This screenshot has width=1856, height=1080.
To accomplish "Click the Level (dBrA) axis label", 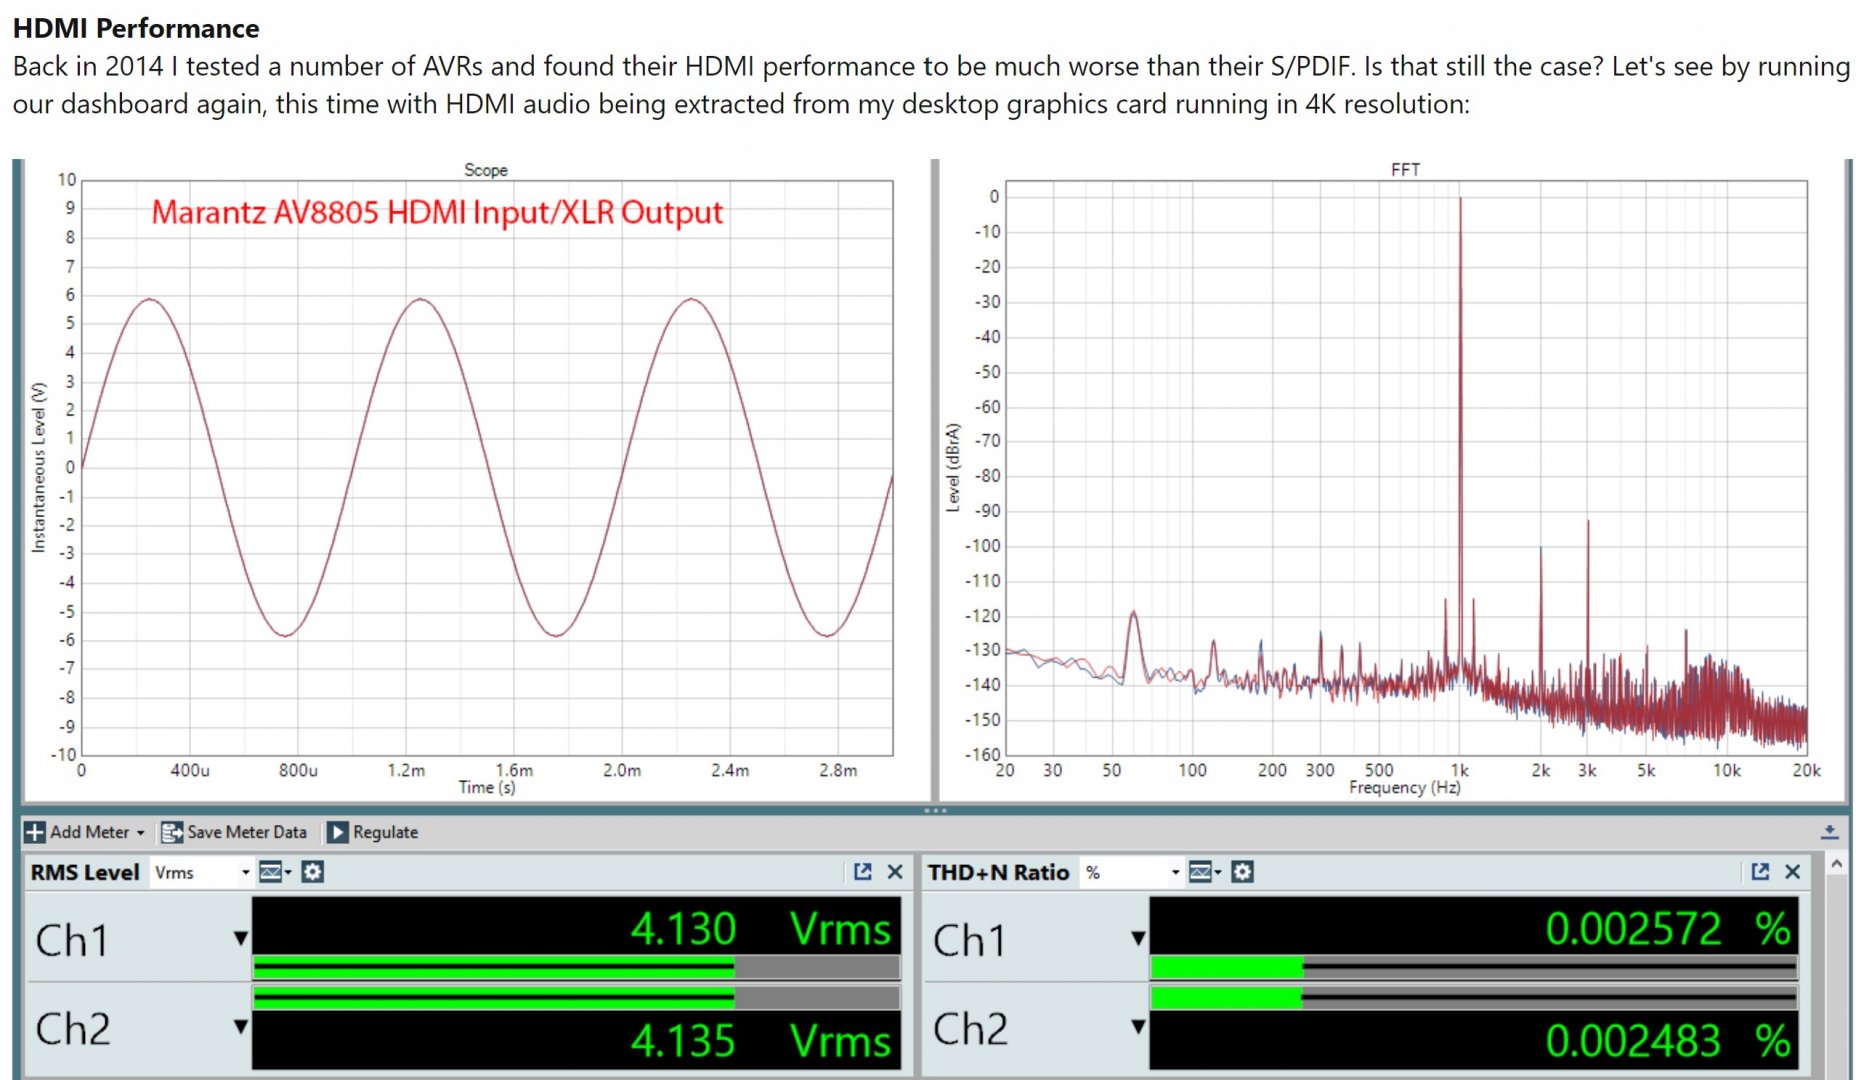I will click(x=953, y=467).
